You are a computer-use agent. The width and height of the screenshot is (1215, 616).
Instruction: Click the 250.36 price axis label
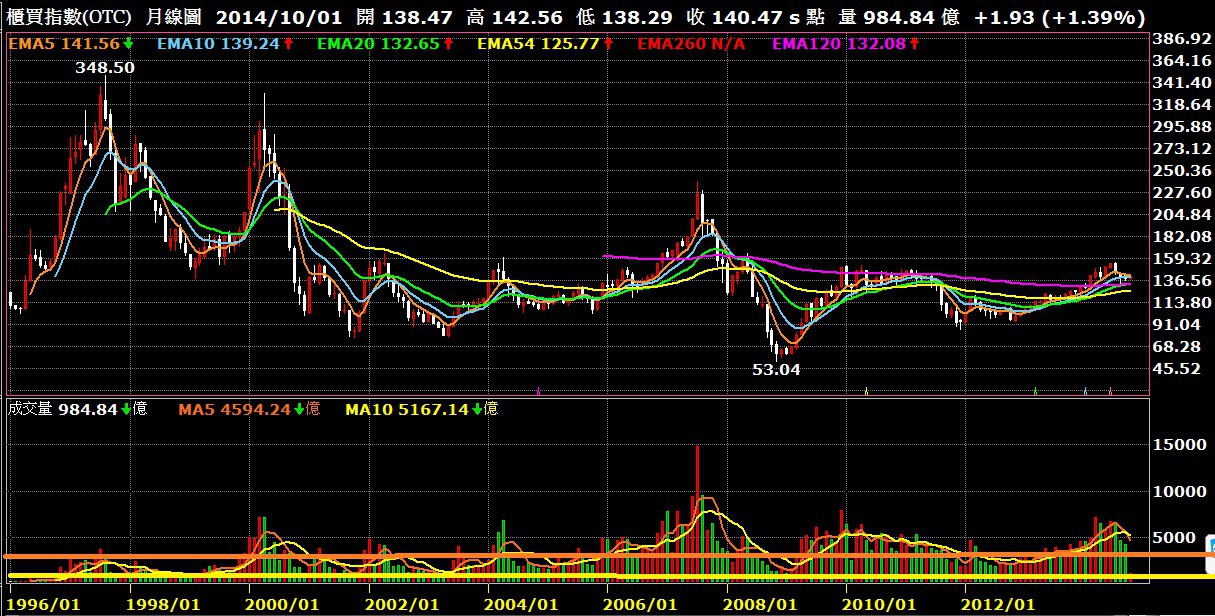pyautogui.click(x=1182, y=171)
